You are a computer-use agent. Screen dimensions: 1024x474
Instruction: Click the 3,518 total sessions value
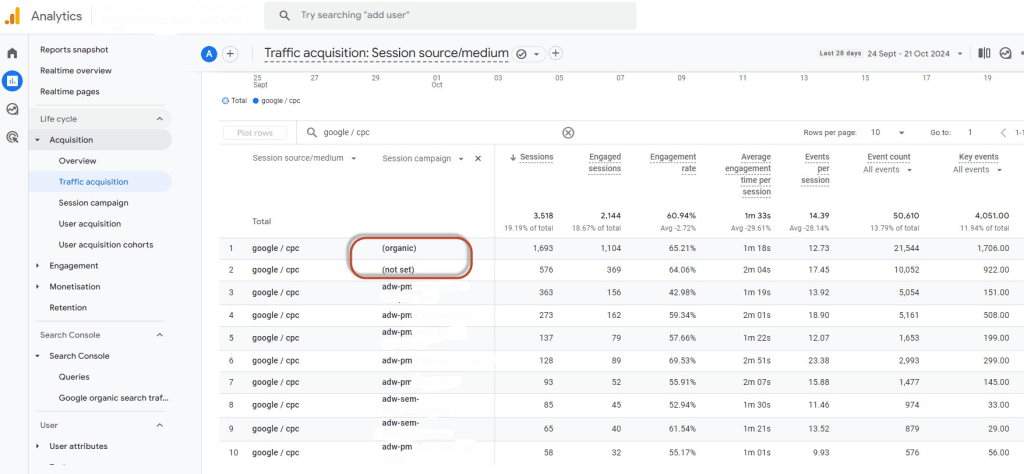542,215
